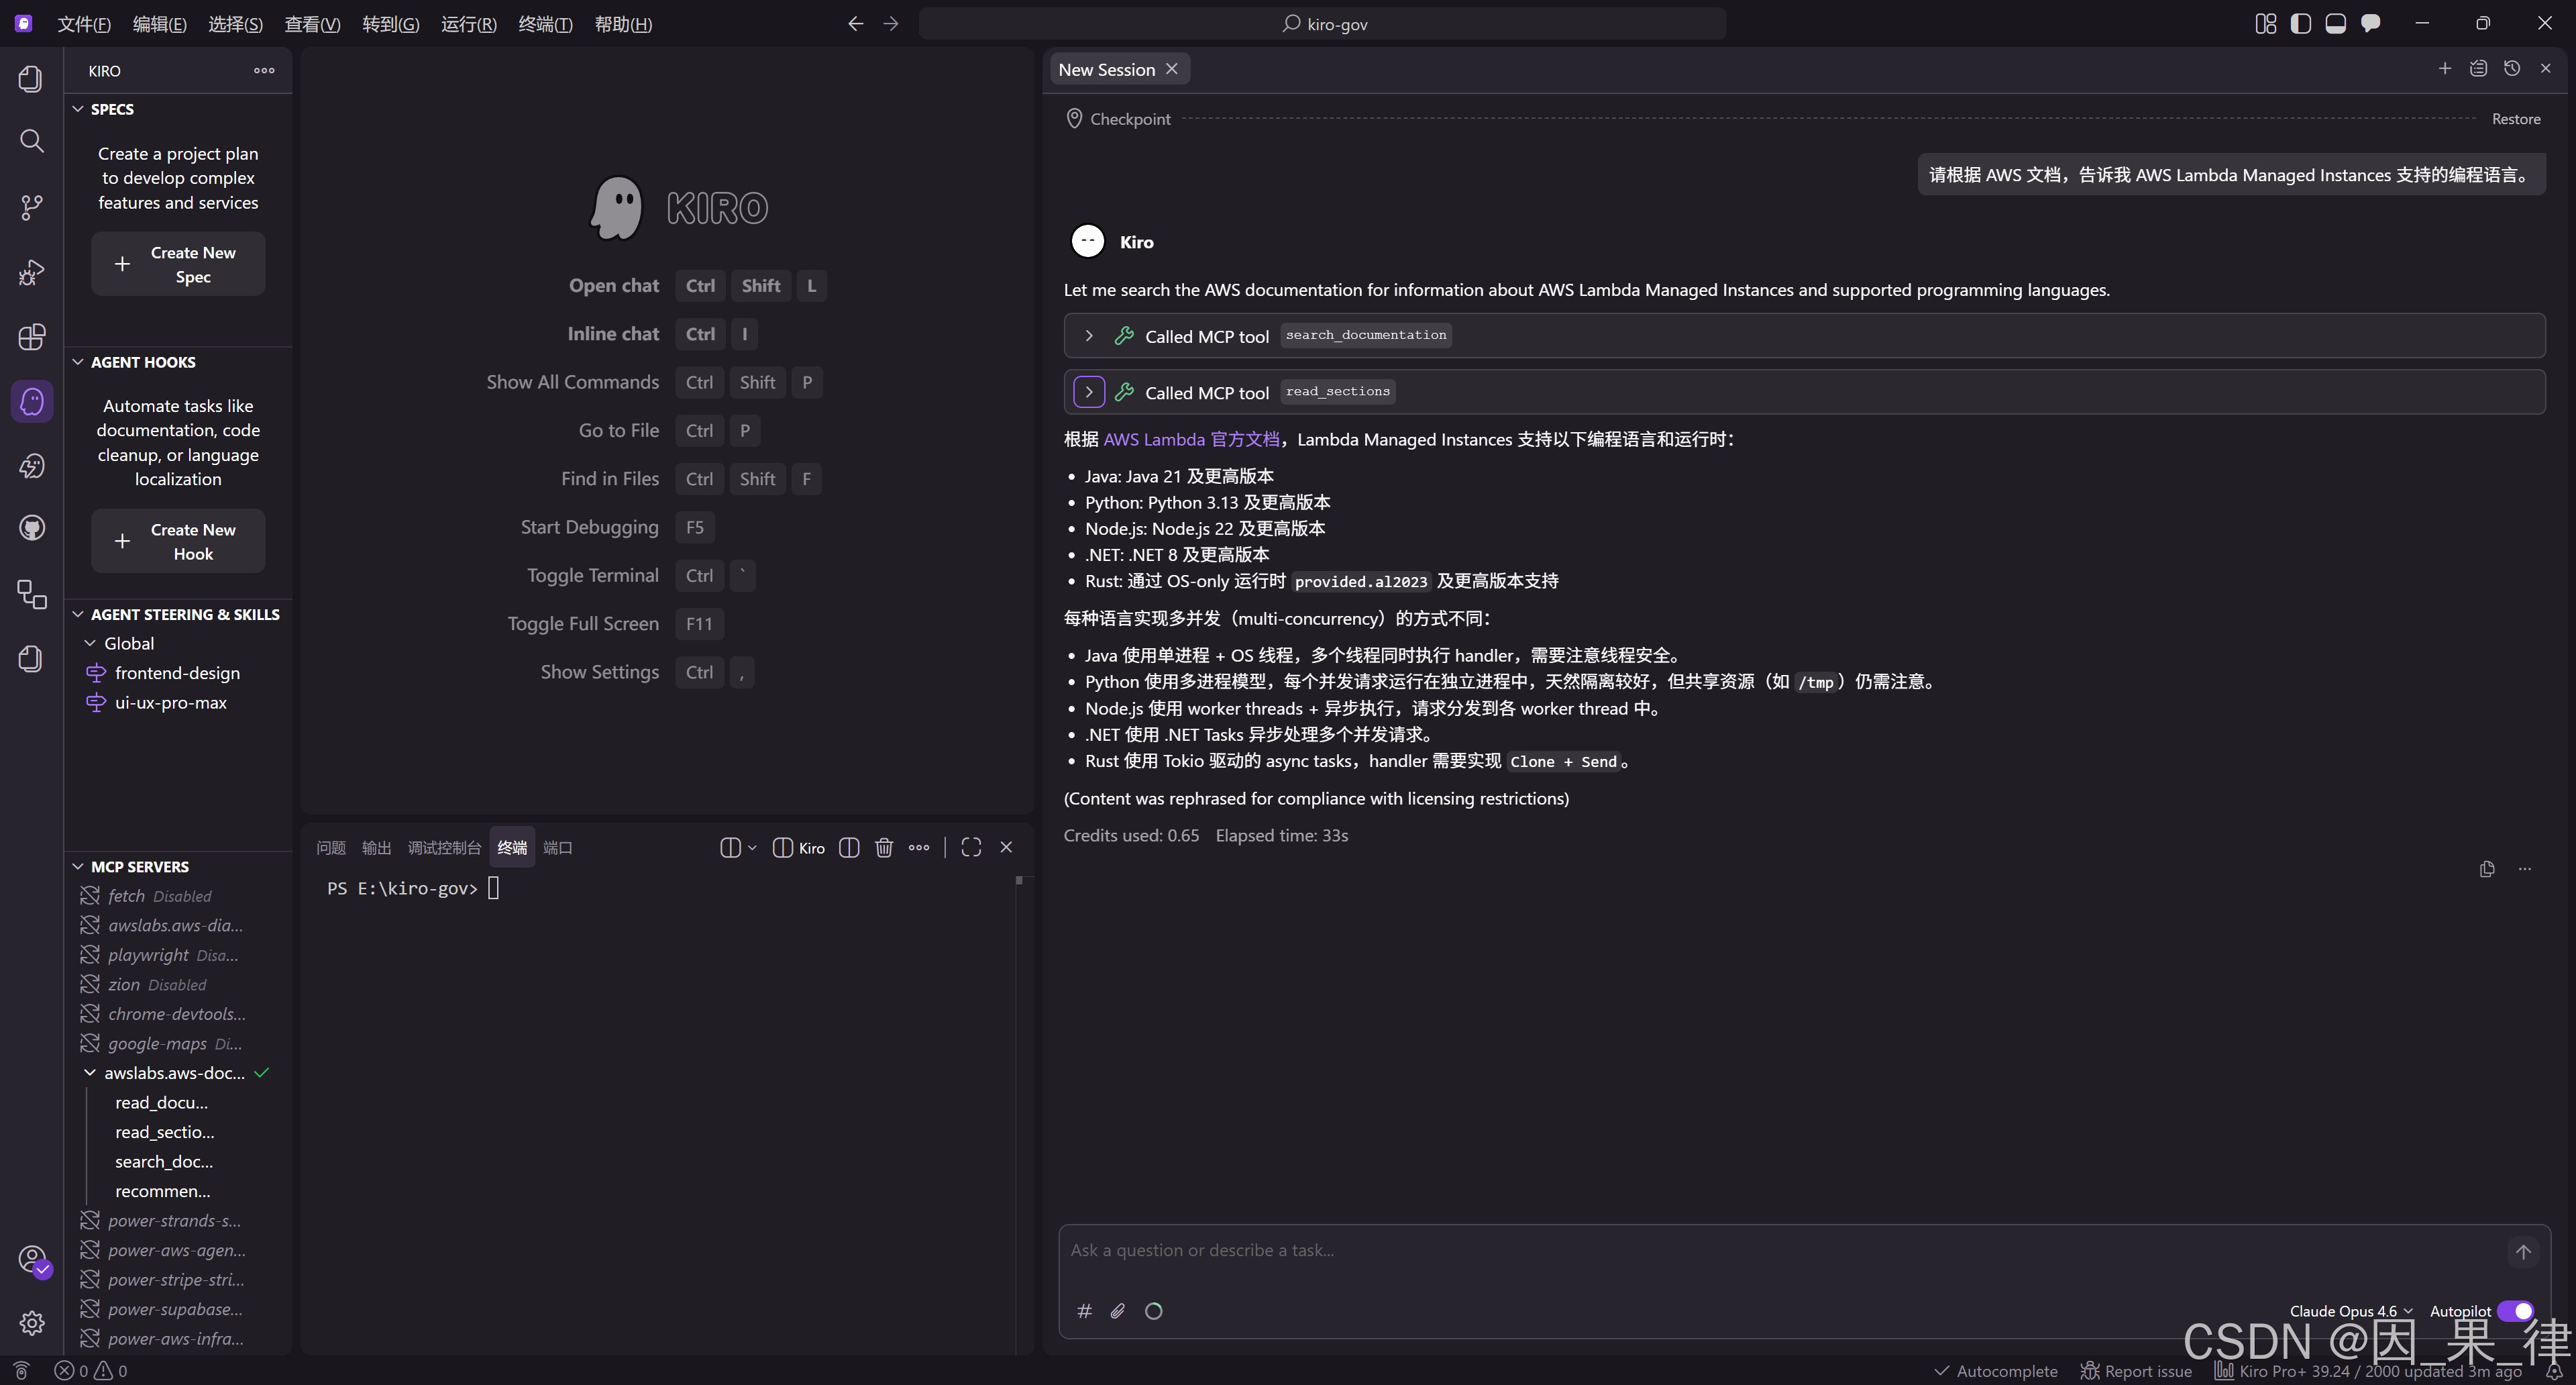This screenshot has height=1385, width=2576.
Task: Click terminal more actions dots
Action: tap(919, 847)
